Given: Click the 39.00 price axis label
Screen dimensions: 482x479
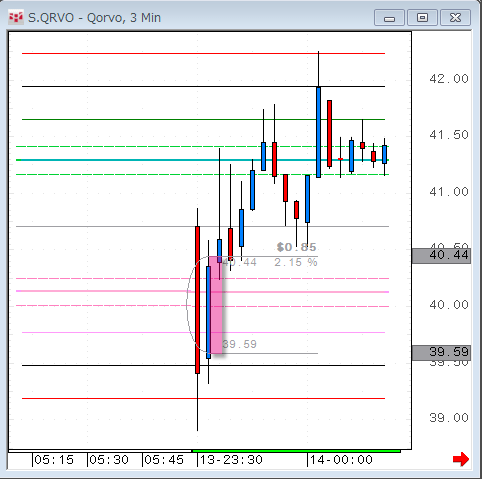Looking at the screenshot, I should 449,418.
